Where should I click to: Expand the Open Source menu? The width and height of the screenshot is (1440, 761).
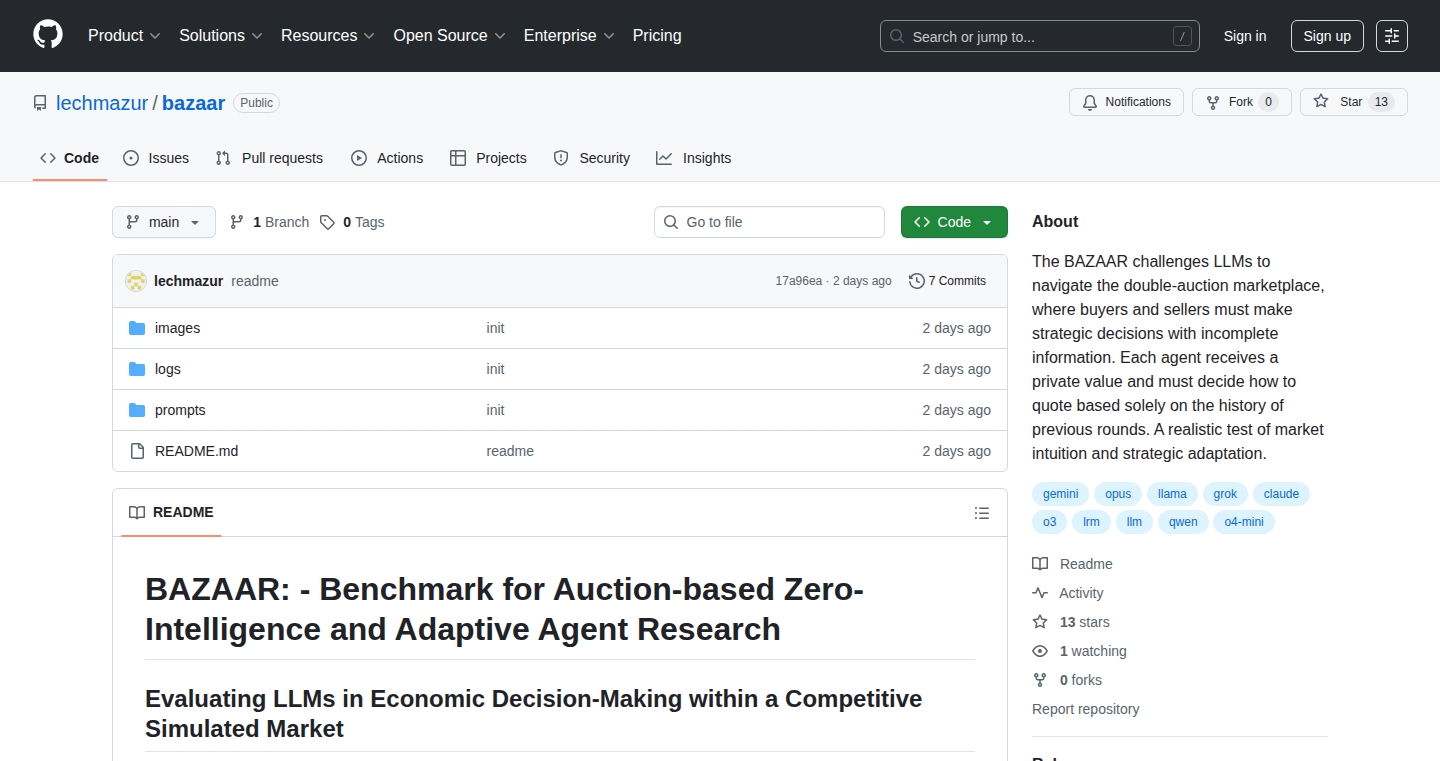(x=449, y=35)
